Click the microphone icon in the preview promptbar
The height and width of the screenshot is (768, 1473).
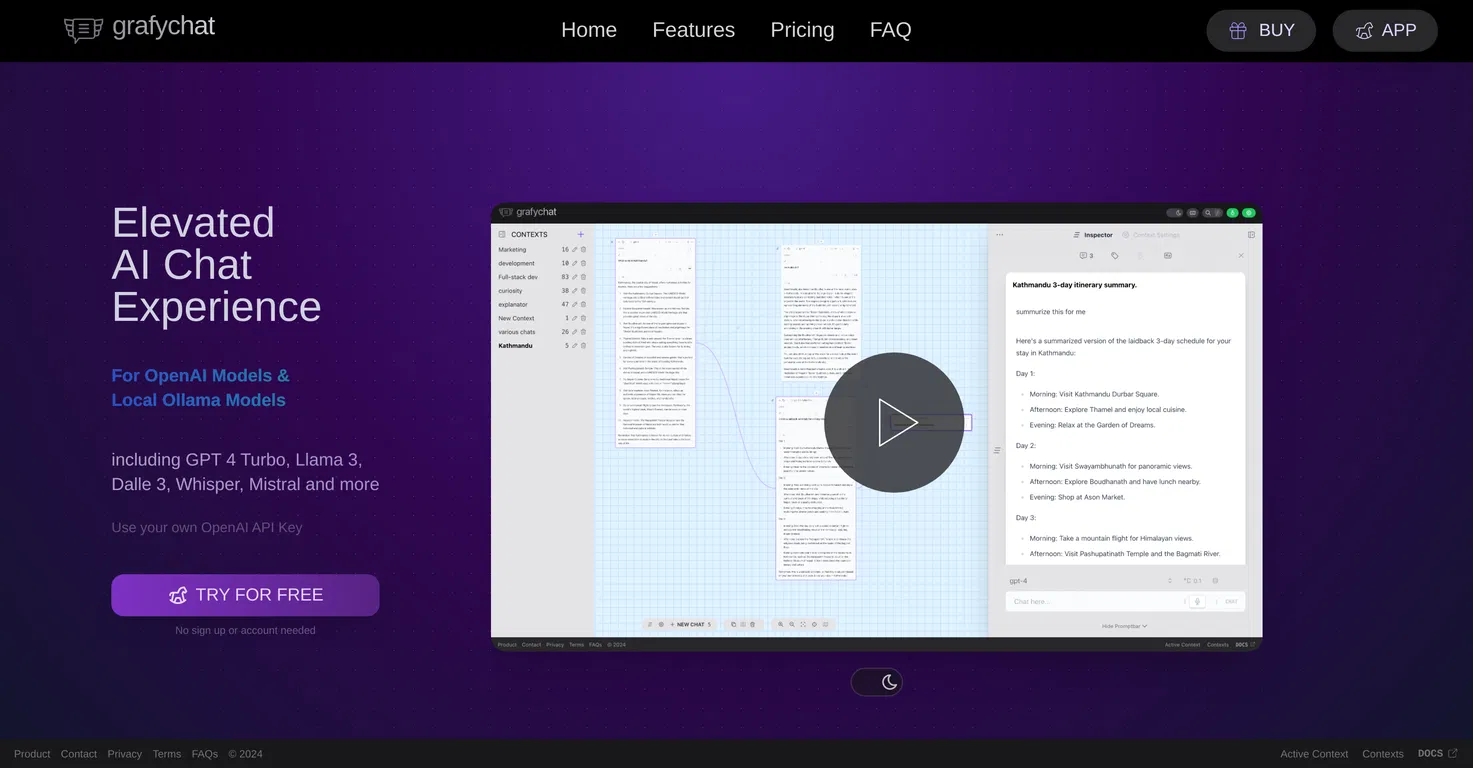point(1197,602)
